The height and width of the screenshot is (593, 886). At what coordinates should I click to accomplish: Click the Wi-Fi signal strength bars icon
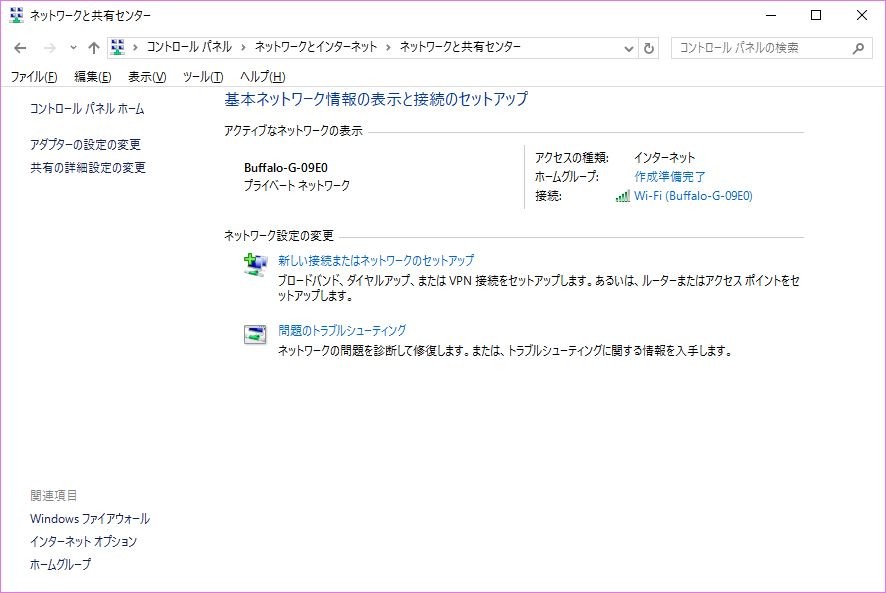(x=623, y=196)
